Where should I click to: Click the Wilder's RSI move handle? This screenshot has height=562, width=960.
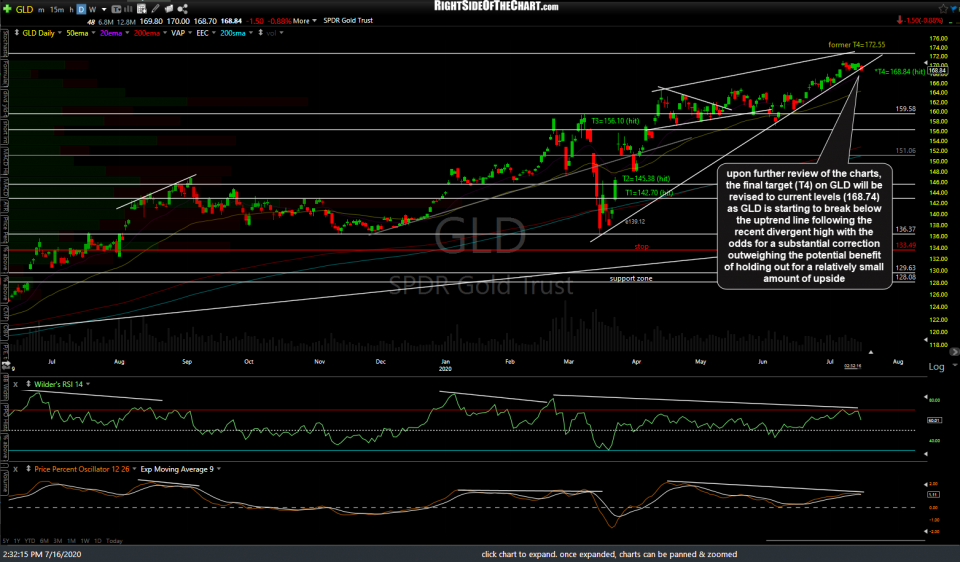pos(28,384)
